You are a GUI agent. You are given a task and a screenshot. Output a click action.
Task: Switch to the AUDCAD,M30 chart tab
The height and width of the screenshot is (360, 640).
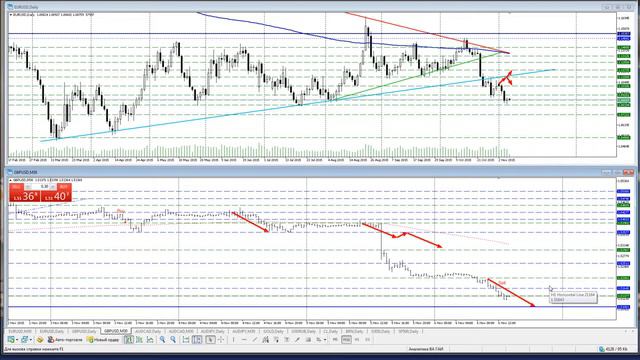pos(181,331)
